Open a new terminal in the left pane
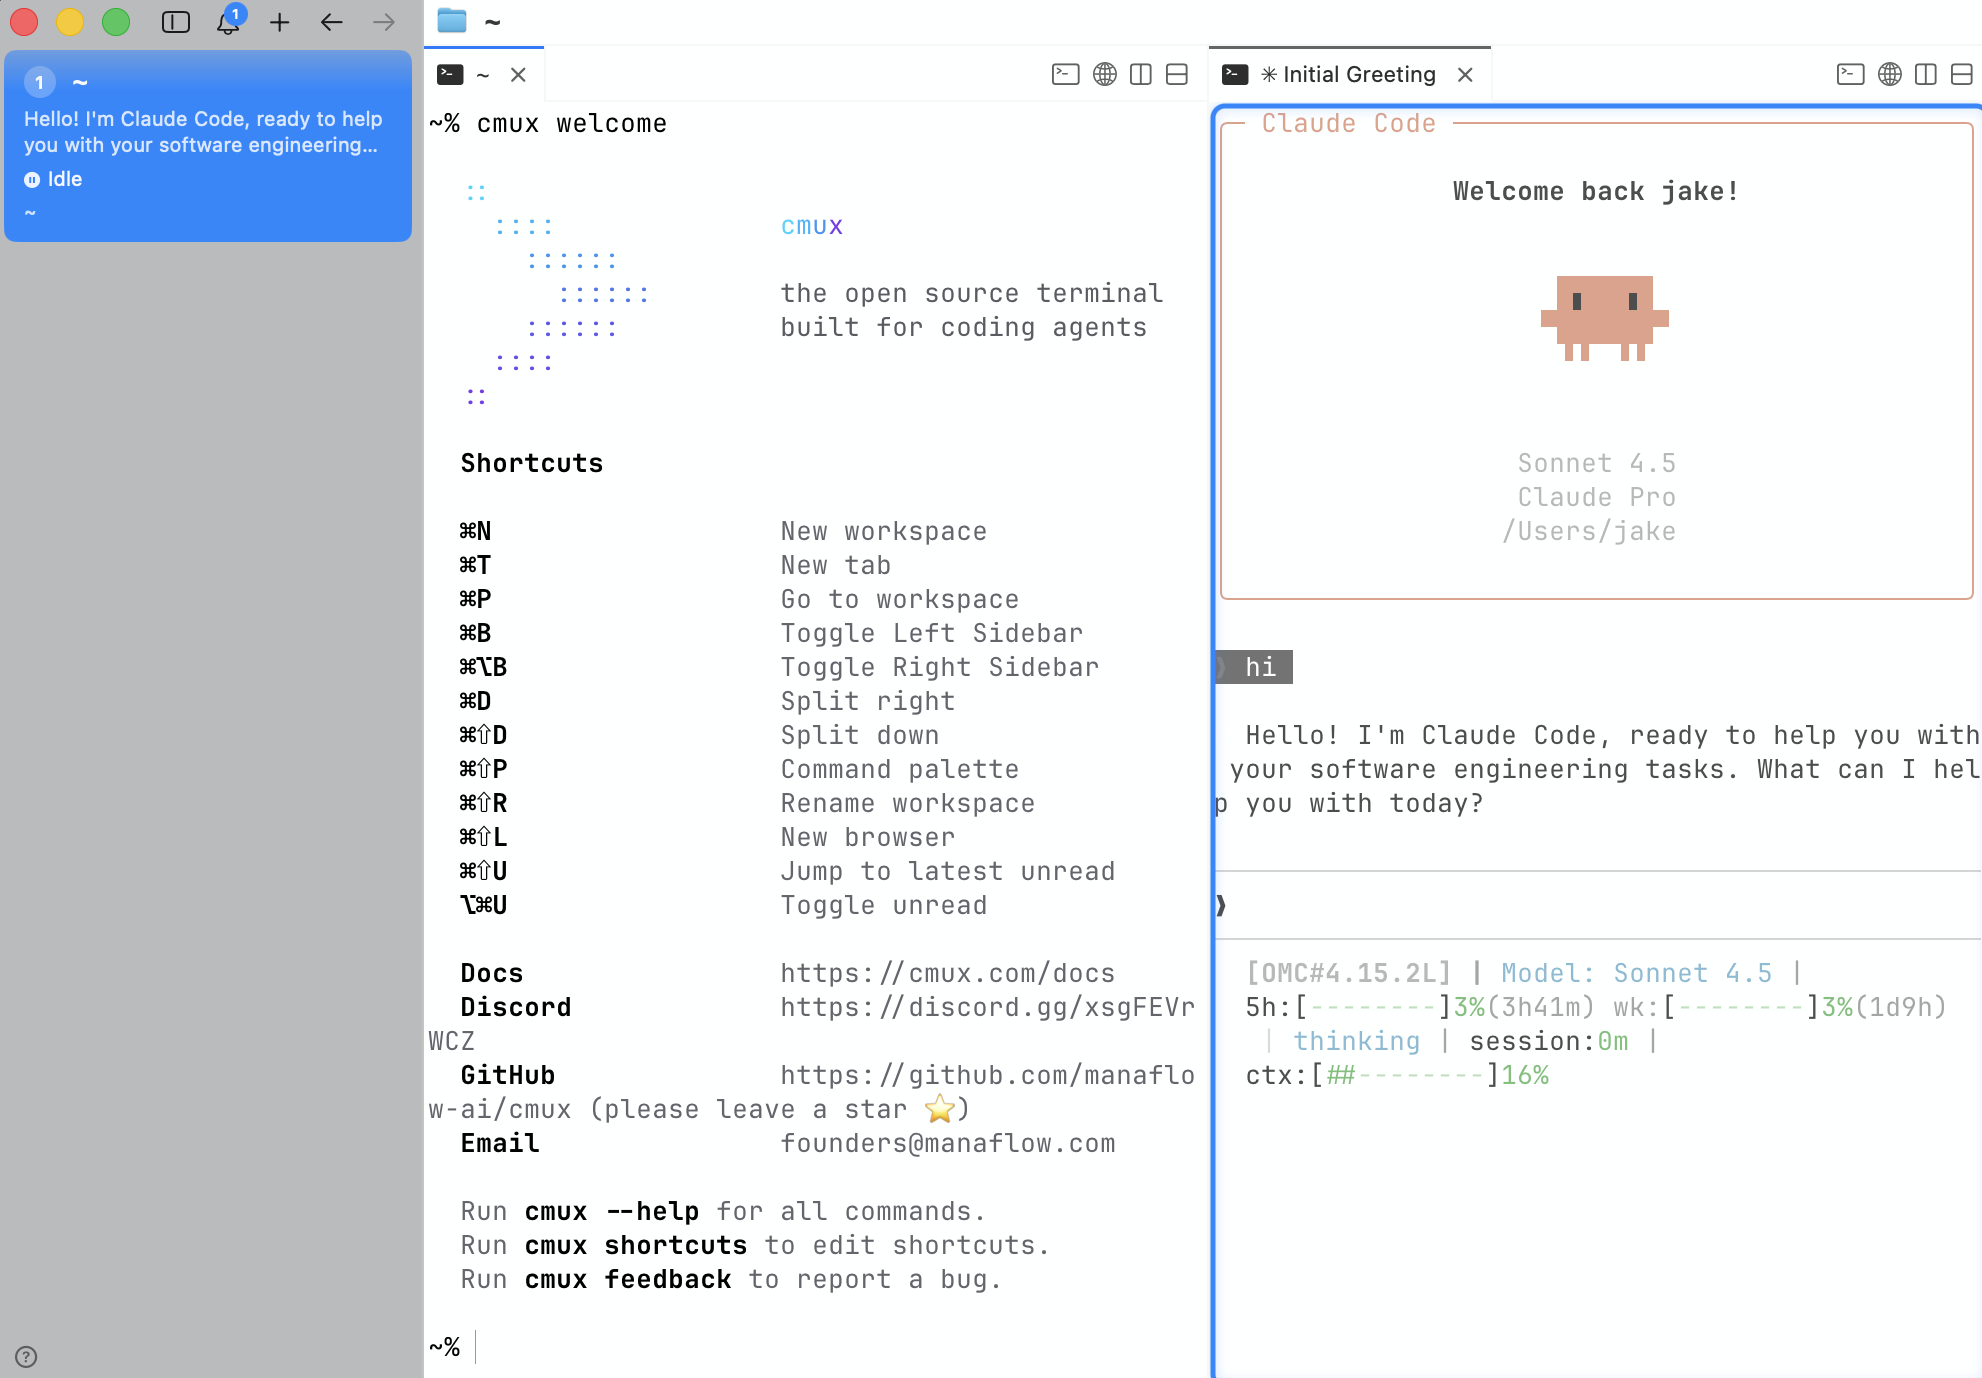Screen dimensions: 1982x1378 coord(1066,75)
